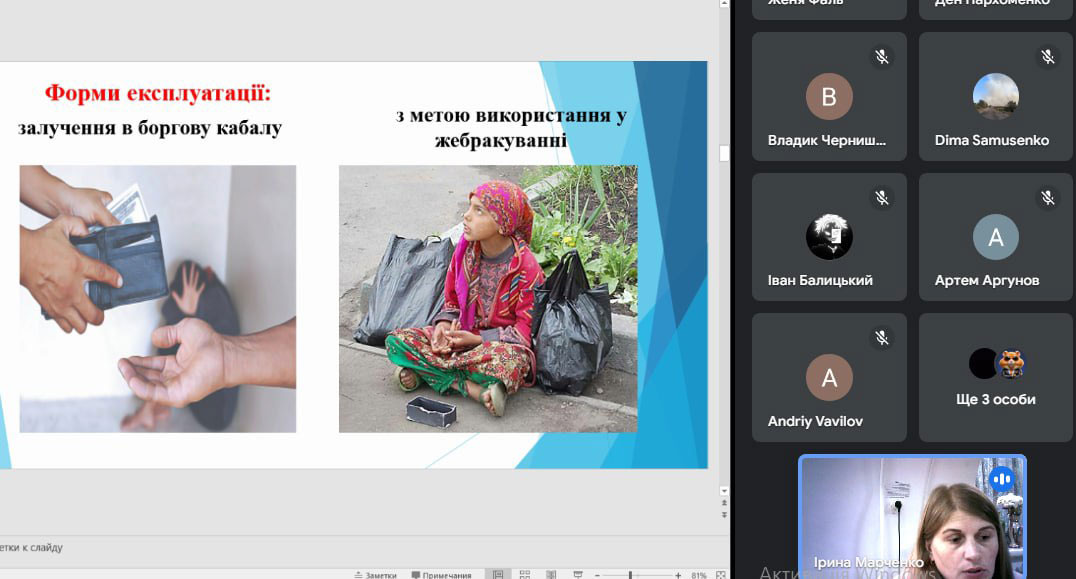Click Владик Черниш's muted microphone icon
The image size is (1076, 579).
(882, 57)
